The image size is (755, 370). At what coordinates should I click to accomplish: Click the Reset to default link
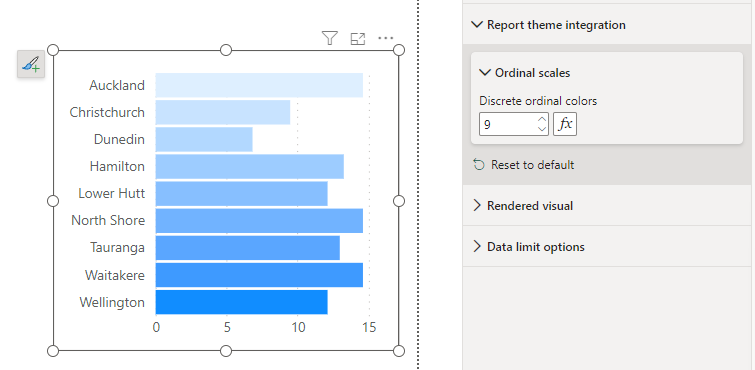coord(533,165)
